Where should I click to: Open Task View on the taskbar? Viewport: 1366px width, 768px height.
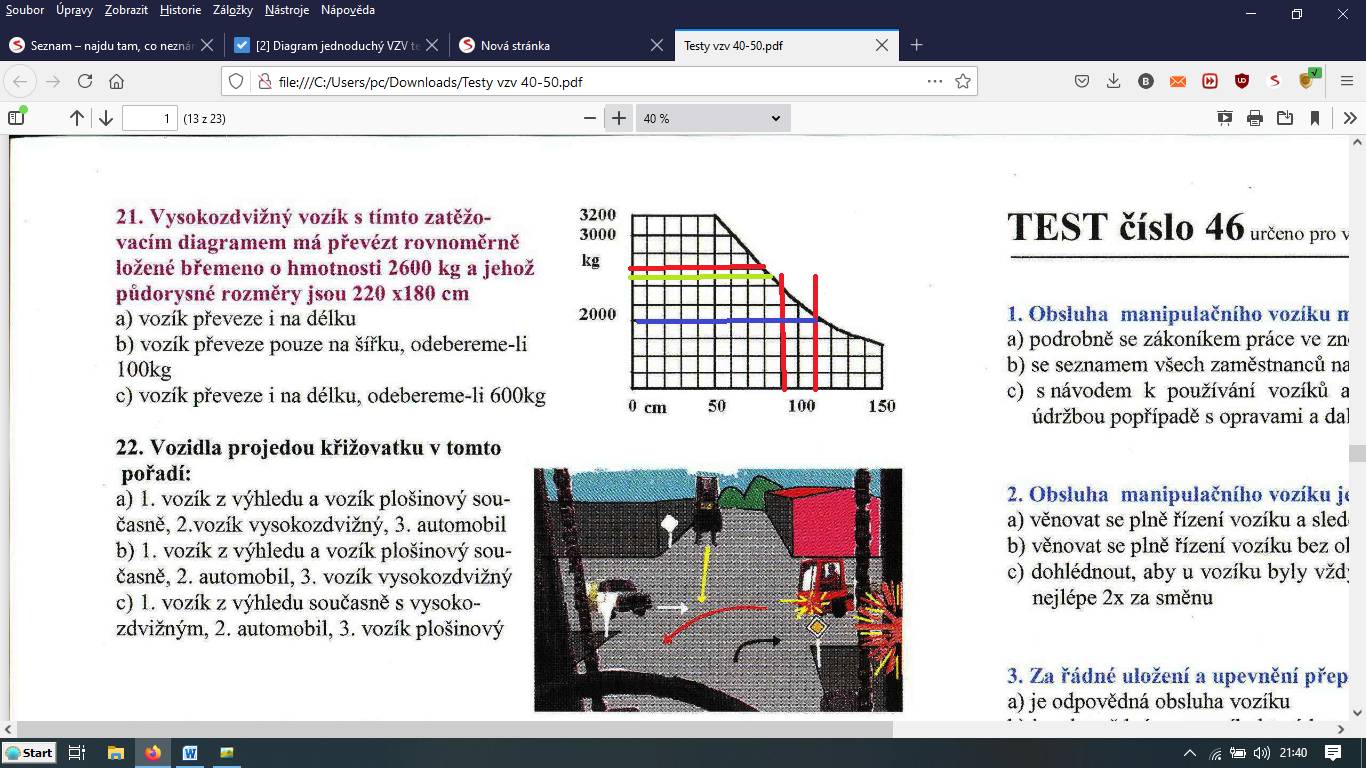[77, 753]
